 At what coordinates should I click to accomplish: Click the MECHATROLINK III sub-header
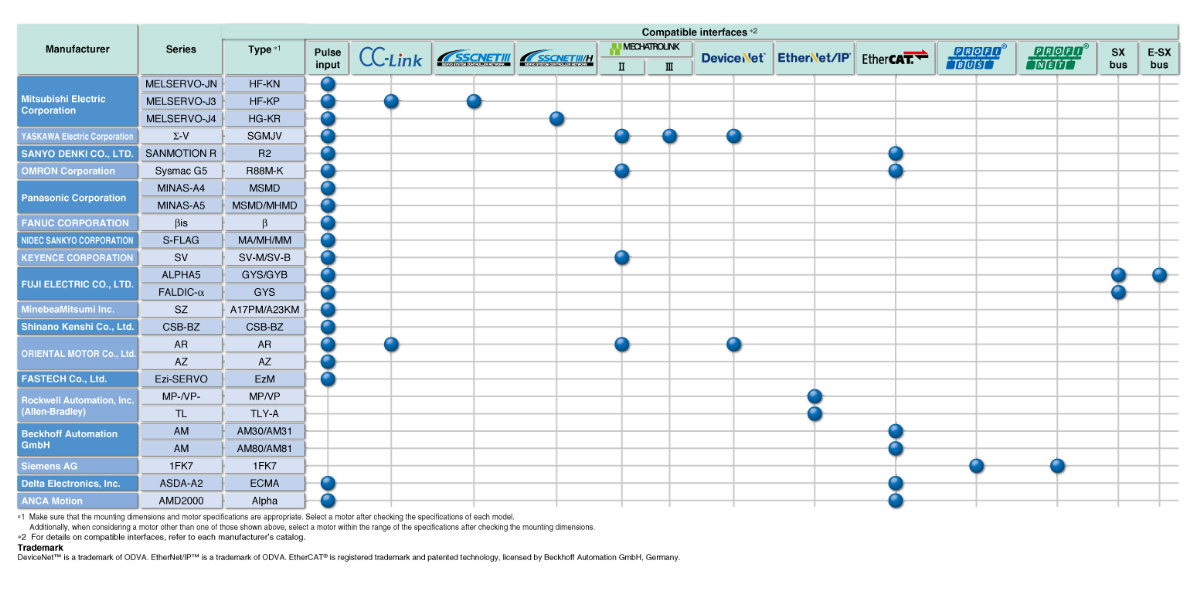[668, 67]
